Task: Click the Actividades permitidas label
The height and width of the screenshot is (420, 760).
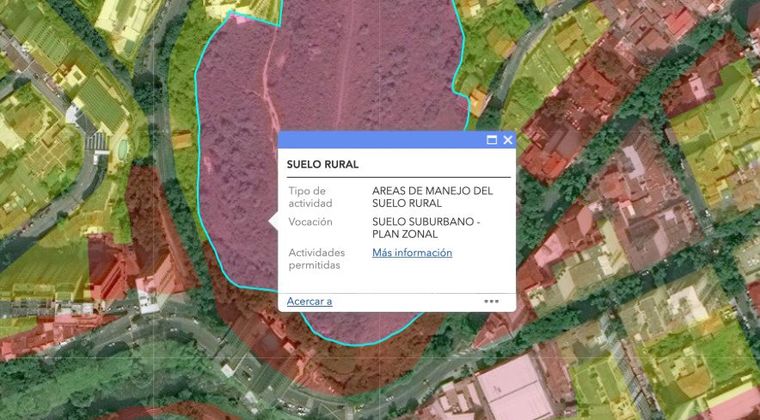Action: tap(315, 259)
